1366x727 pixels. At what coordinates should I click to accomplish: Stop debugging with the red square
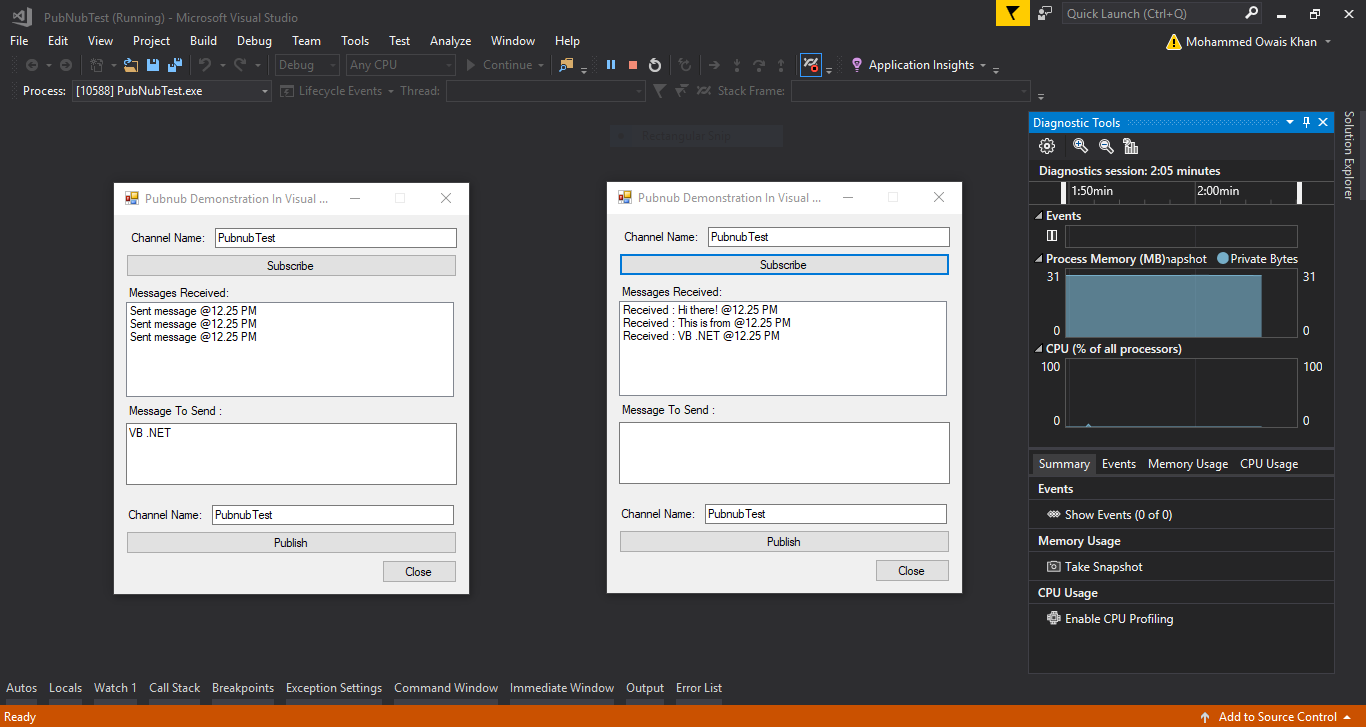coord(633,65)
